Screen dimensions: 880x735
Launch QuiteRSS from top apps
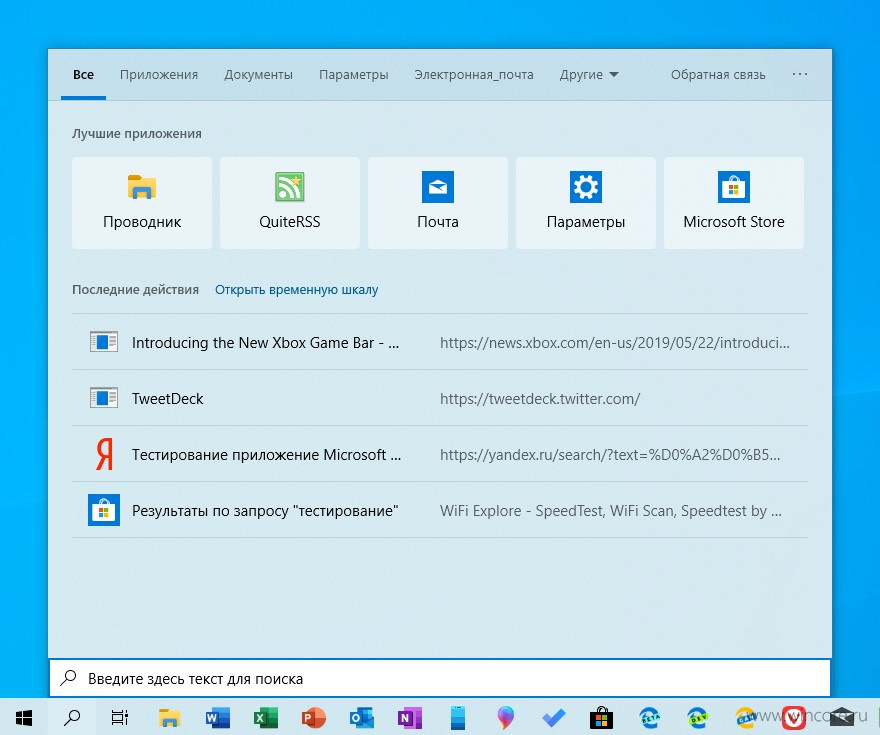pos(290,203)
